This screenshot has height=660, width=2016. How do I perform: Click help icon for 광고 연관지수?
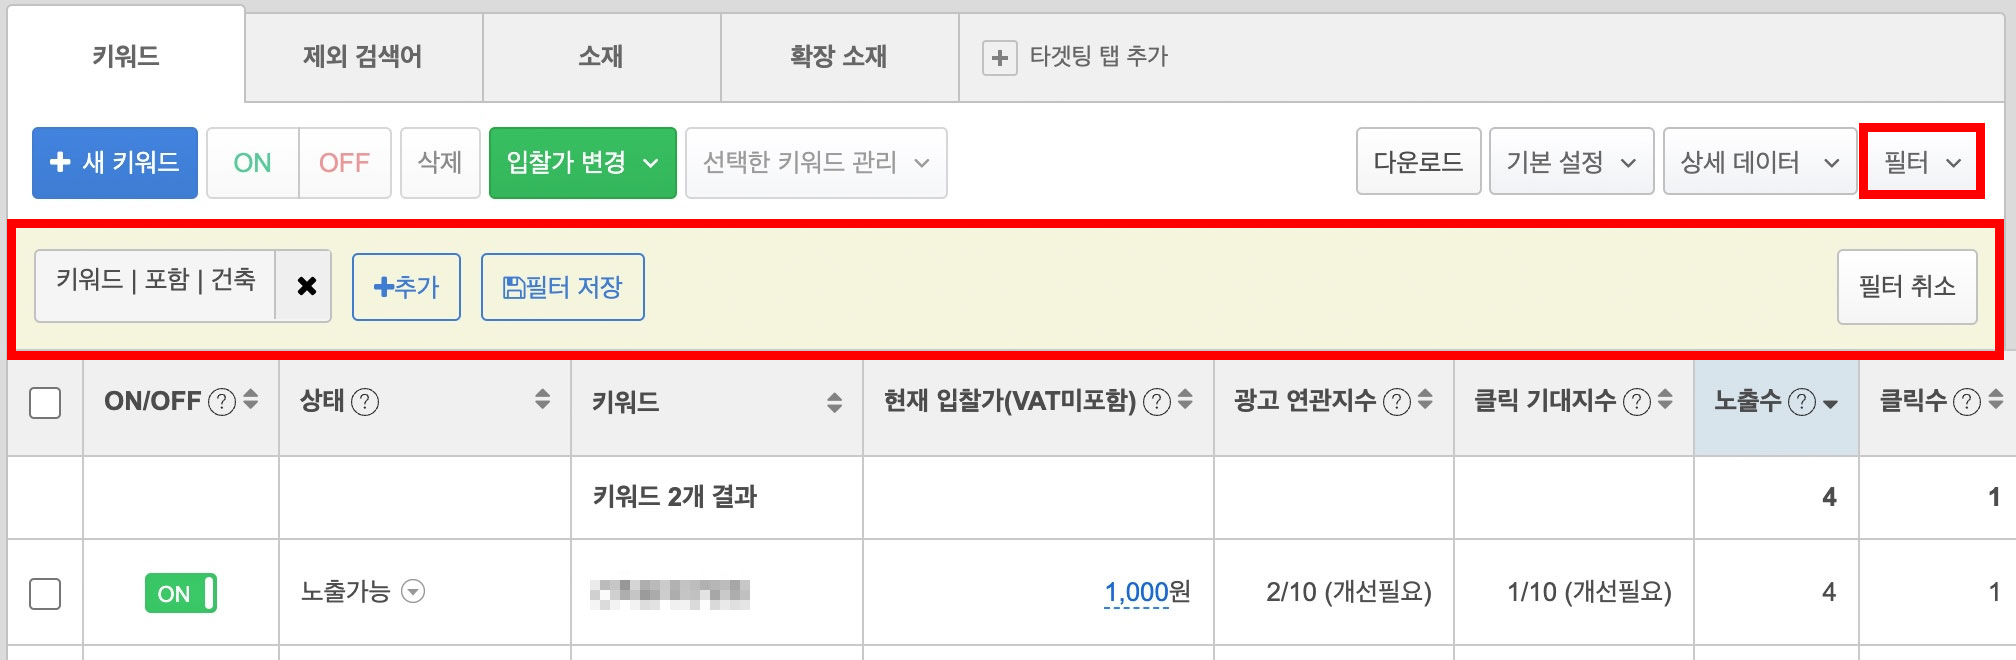[x=1396, y=402]
